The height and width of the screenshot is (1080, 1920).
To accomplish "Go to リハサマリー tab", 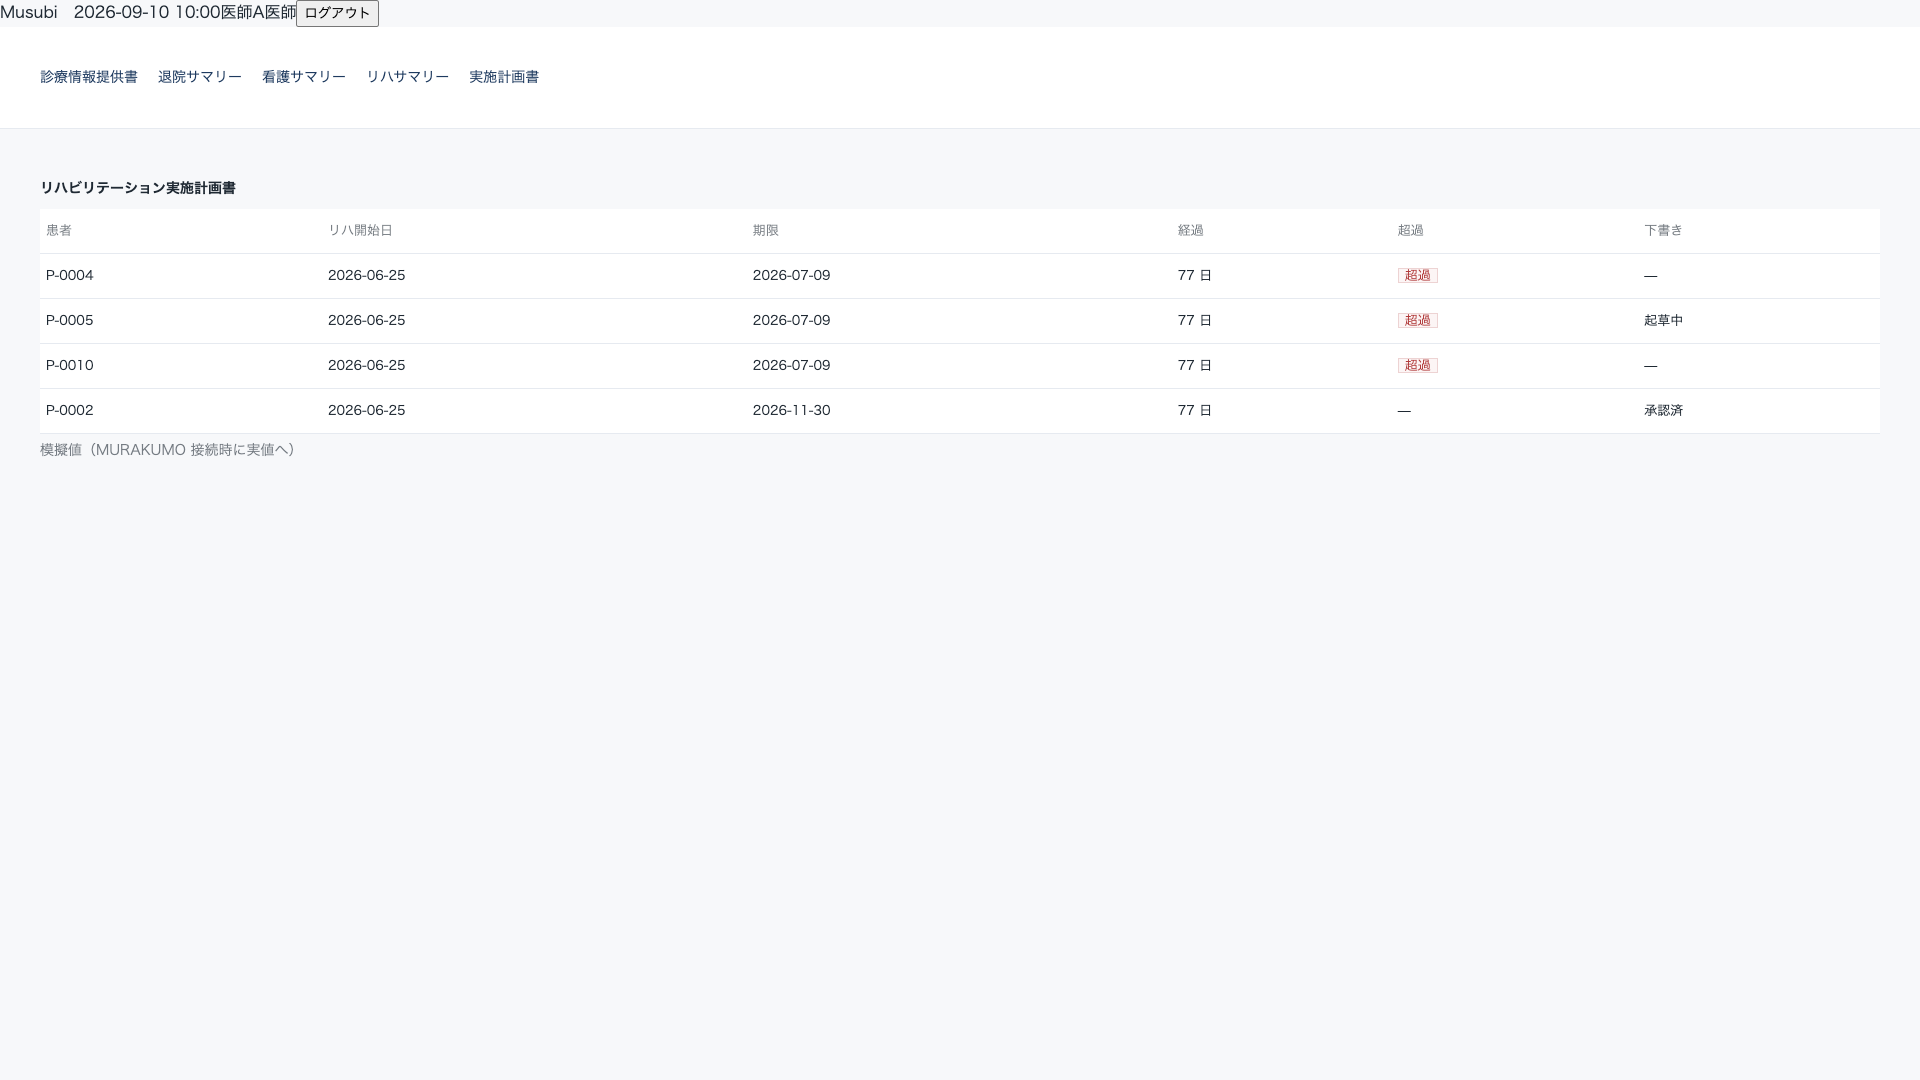I will coord(408,77).
